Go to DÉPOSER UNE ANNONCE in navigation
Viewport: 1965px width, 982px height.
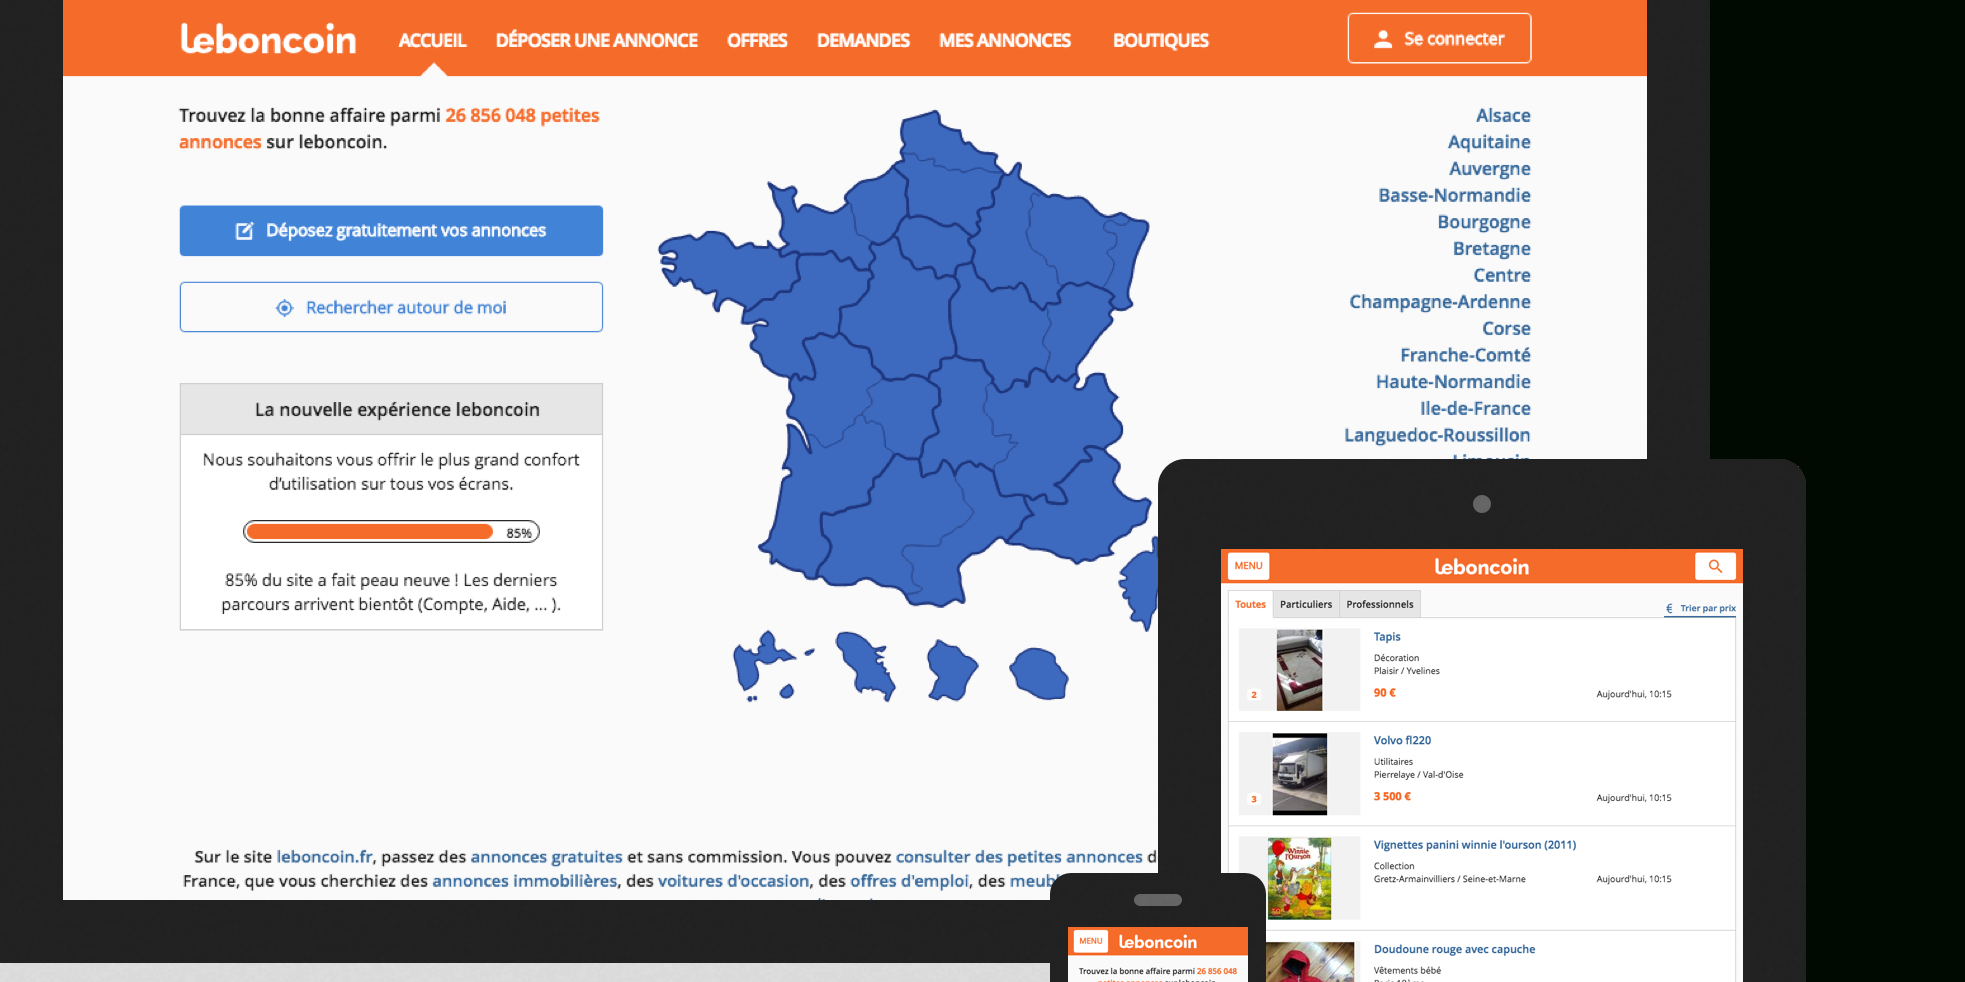pyautogui.click(x=596, y=40)
